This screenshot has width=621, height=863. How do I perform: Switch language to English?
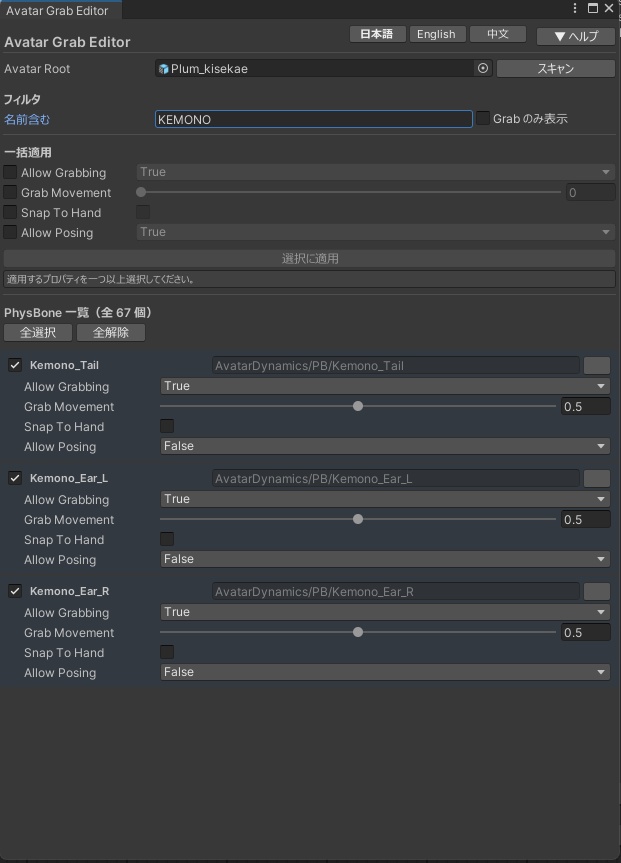point(437,34)
